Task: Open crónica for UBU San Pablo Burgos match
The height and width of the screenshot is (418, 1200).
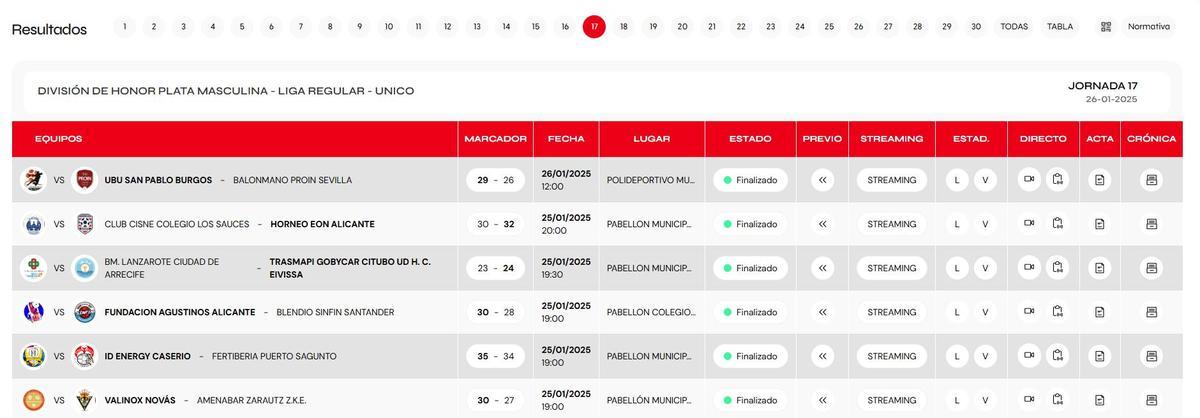Action: [1151, 180]
